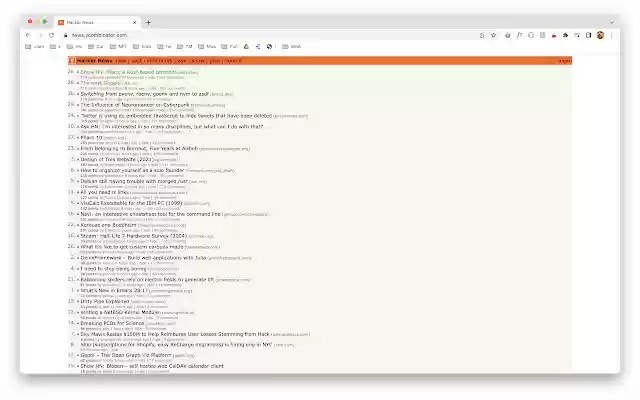Open the Extensions puzzle-piece menu
640x400 pixels.
(565, 36)
